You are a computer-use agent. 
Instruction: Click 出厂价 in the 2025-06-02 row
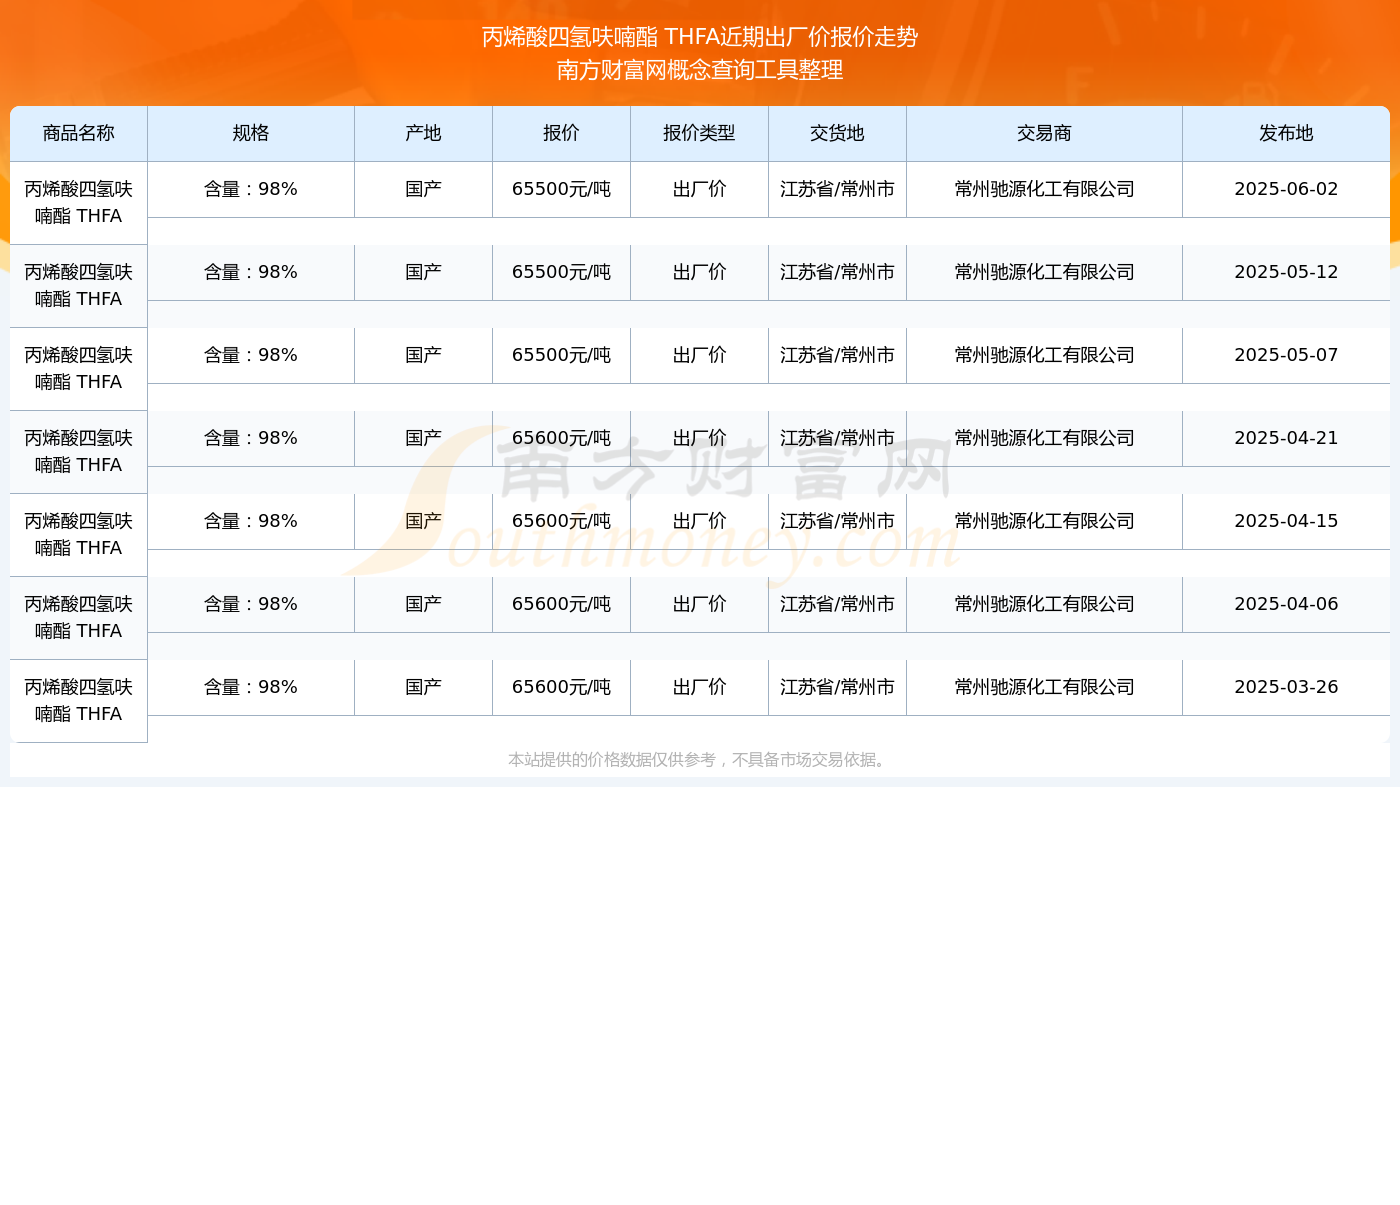(x=699, y=189)
